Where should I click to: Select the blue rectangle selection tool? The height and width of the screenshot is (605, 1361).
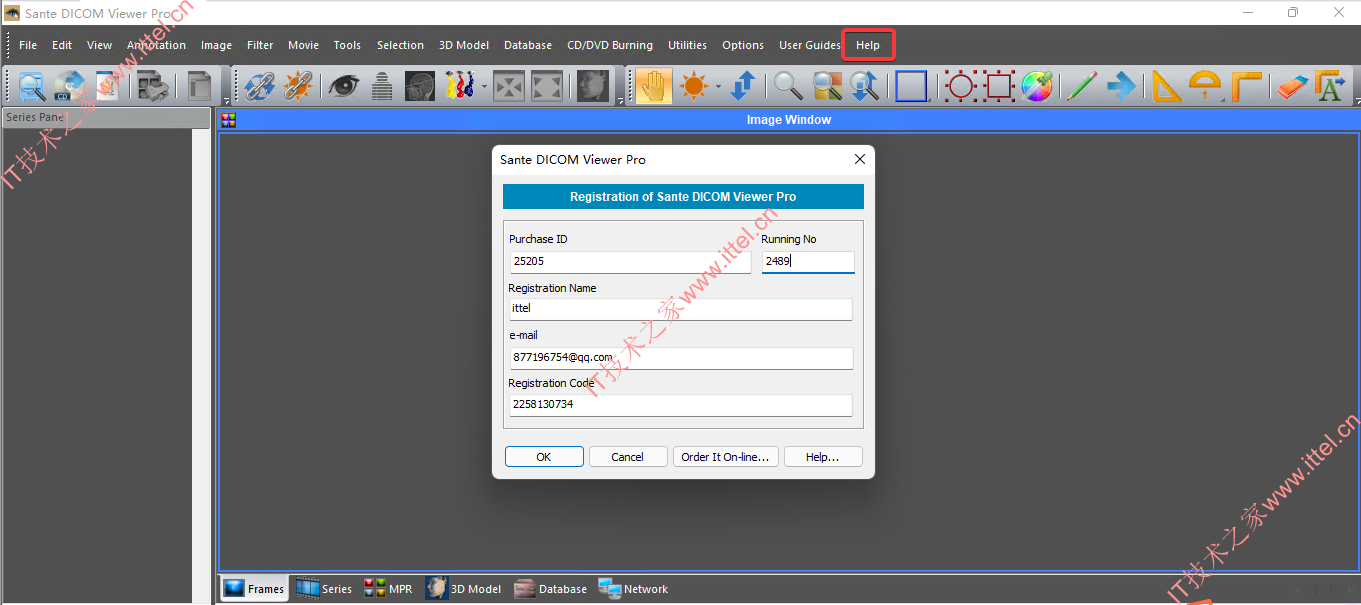coord(911,86)
